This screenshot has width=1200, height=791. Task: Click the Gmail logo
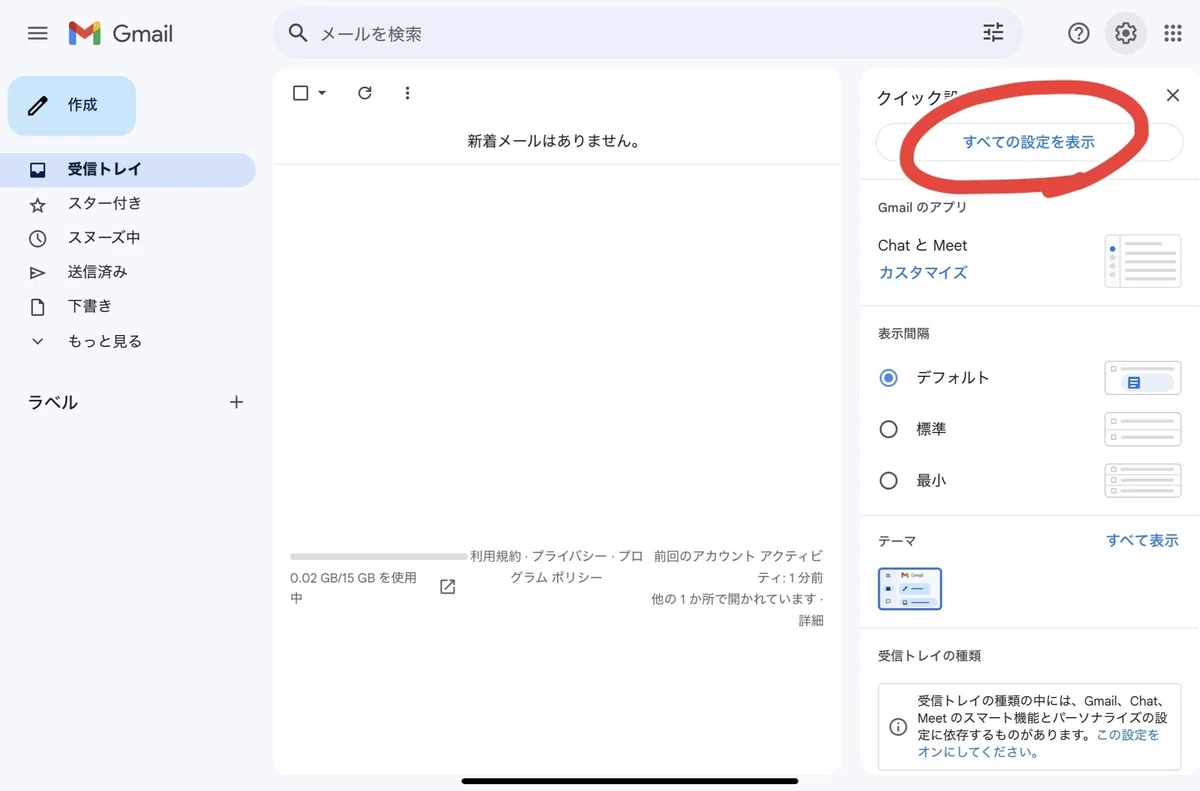click(x=121, y=33)
